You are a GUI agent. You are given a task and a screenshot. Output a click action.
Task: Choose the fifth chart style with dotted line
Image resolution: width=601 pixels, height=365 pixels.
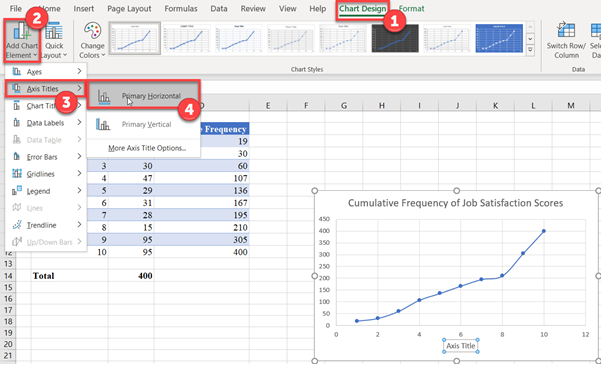point(343,38)
